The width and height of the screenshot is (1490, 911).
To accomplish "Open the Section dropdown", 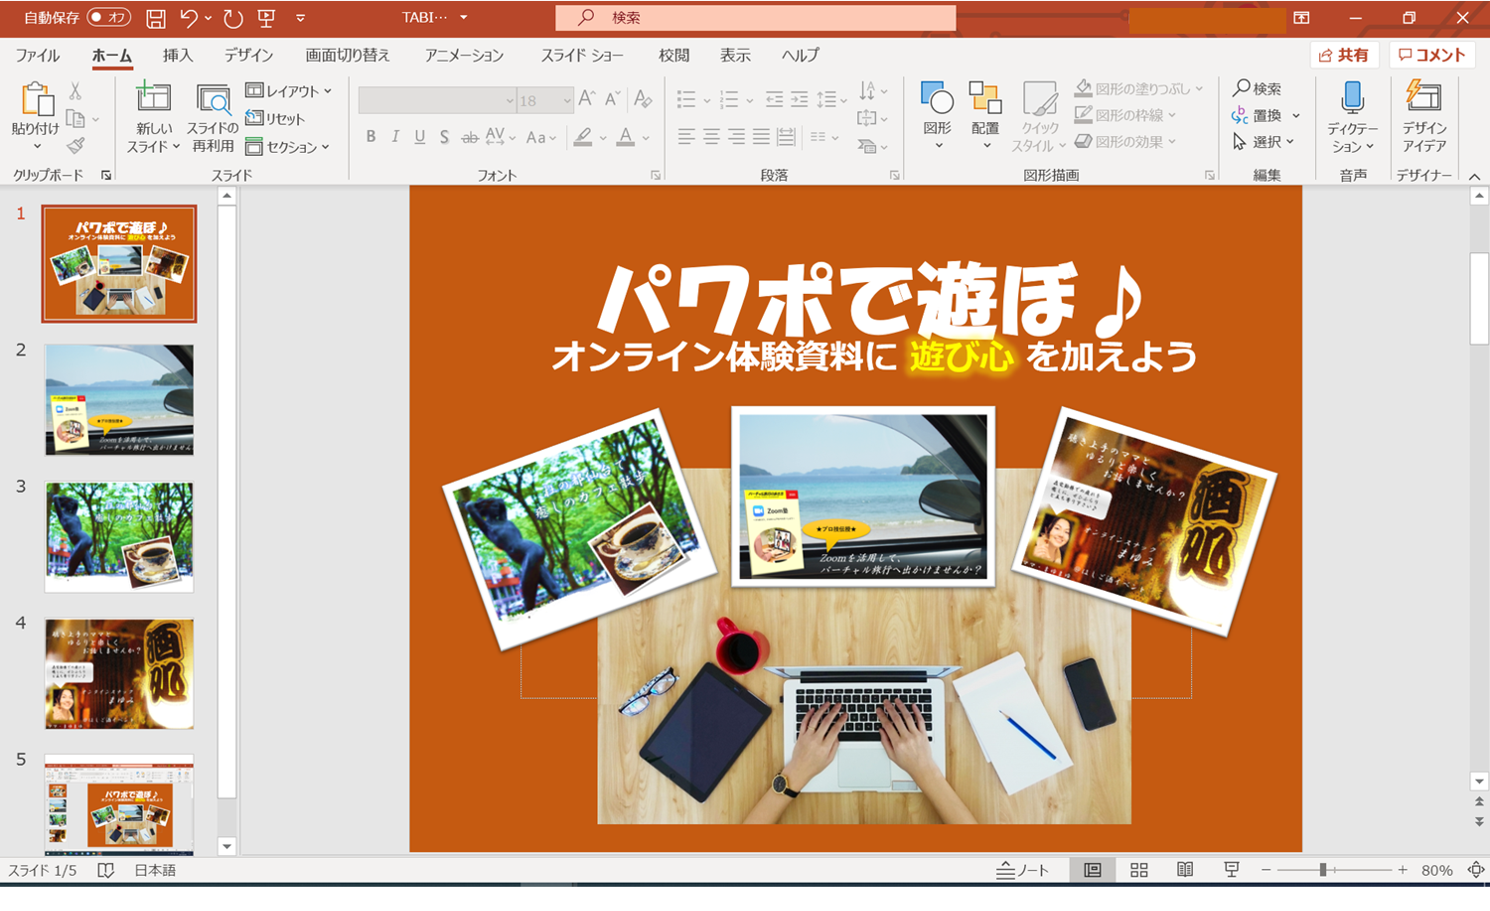I will point(289,147).
